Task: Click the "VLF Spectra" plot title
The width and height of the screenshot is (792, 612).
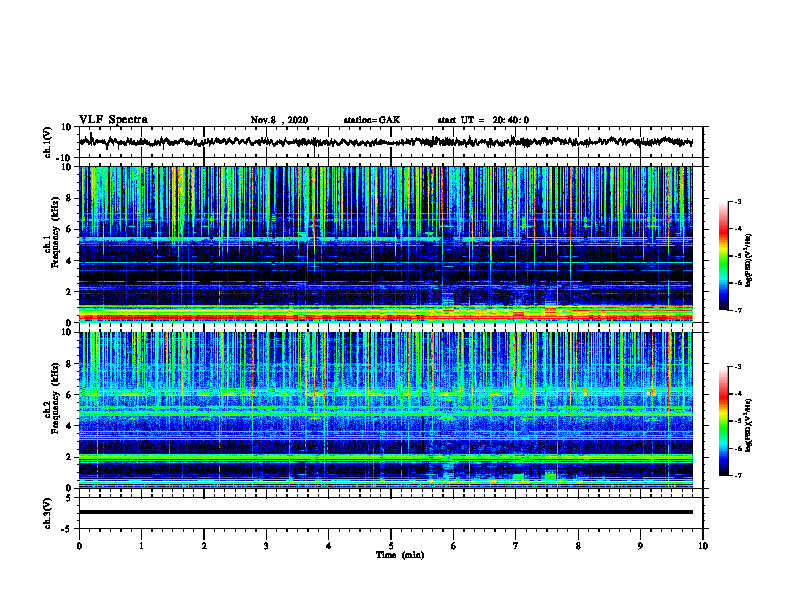Action: pyautogui.click(x=113, y=120)
